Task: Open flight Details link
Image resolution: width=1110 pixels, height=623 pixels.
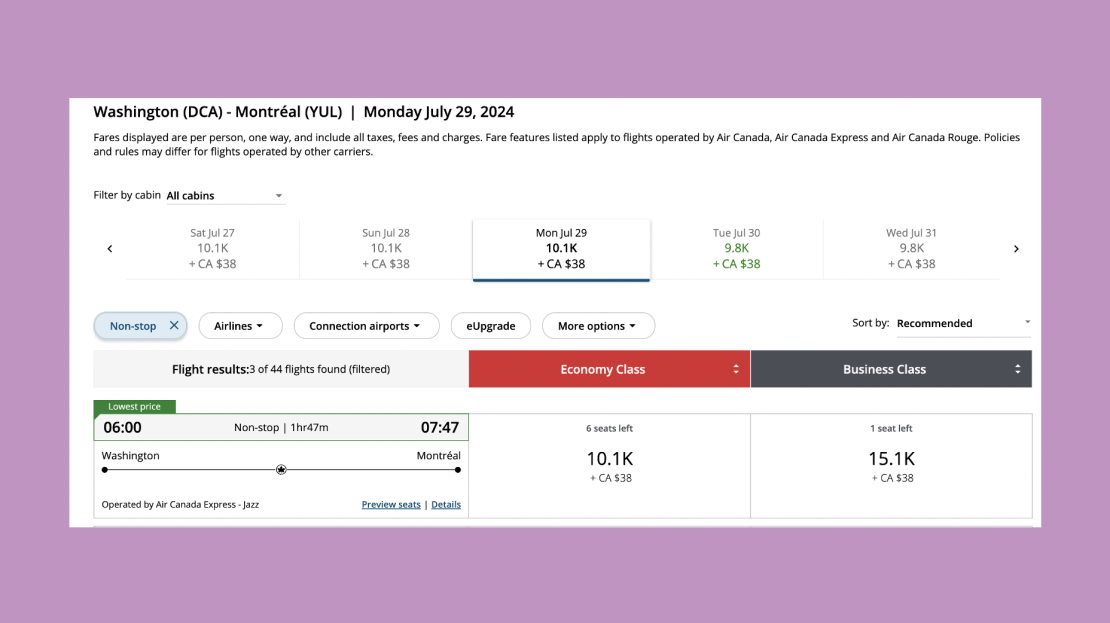Action: [446, 505]
